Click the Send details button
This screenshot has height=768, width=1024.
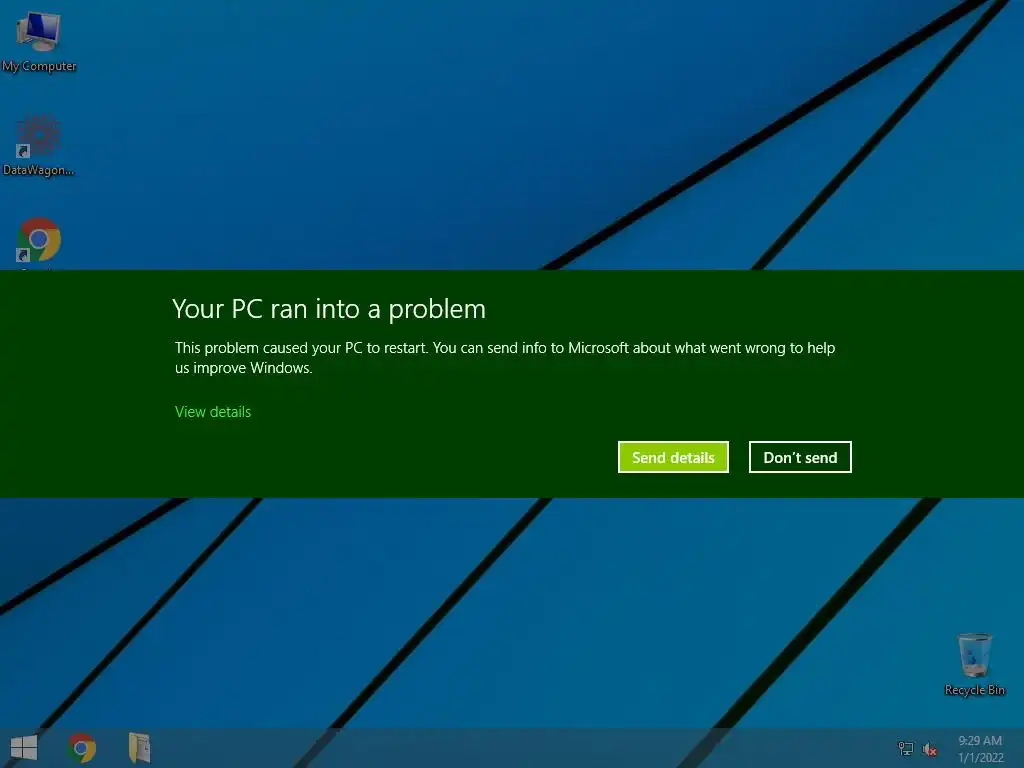[673, 457]
